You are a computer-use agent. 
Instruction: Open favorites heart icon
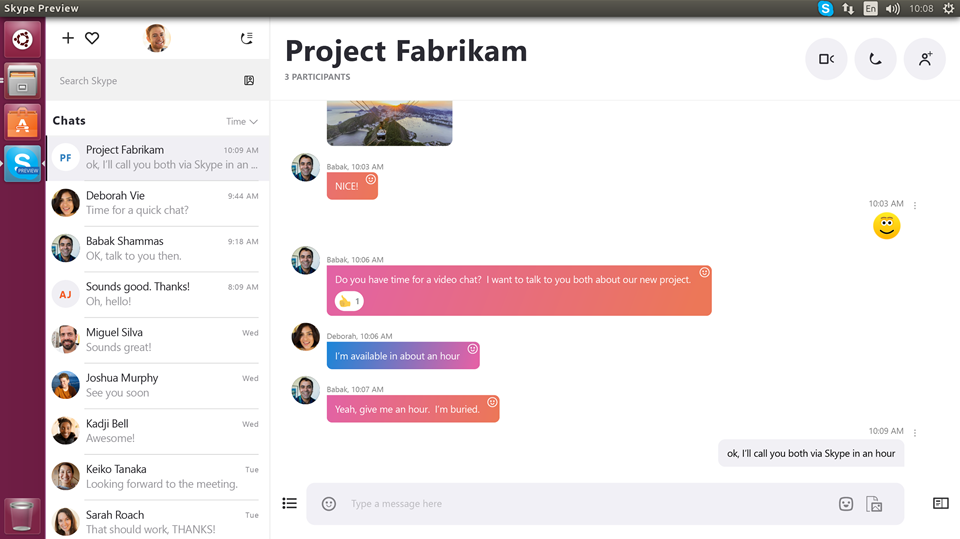tap(92, 38)
